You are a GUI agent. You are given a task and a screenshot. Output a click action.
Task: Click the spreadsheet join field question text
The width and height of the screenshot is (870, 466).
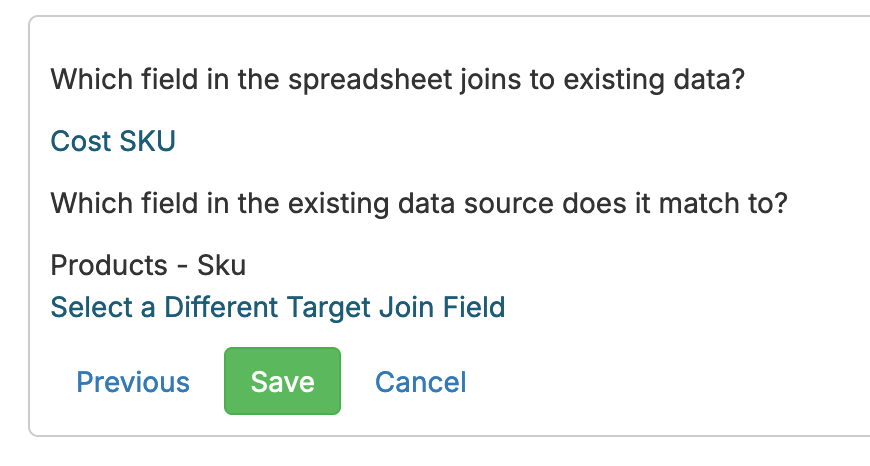[x=398, y=79]
